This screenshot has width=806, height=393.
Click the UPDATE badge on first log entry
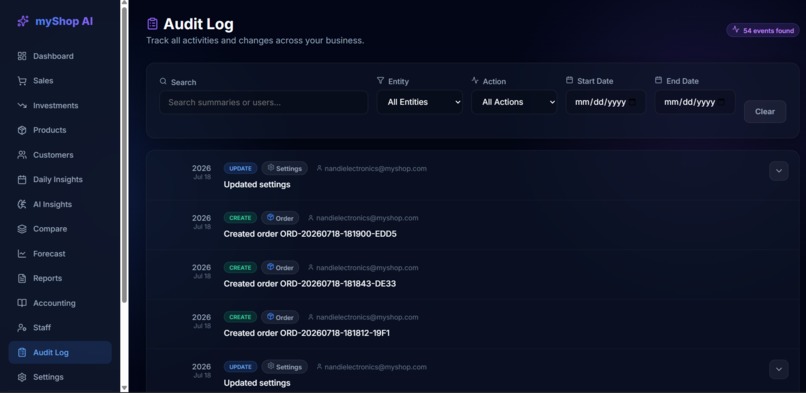coord(240,169)
